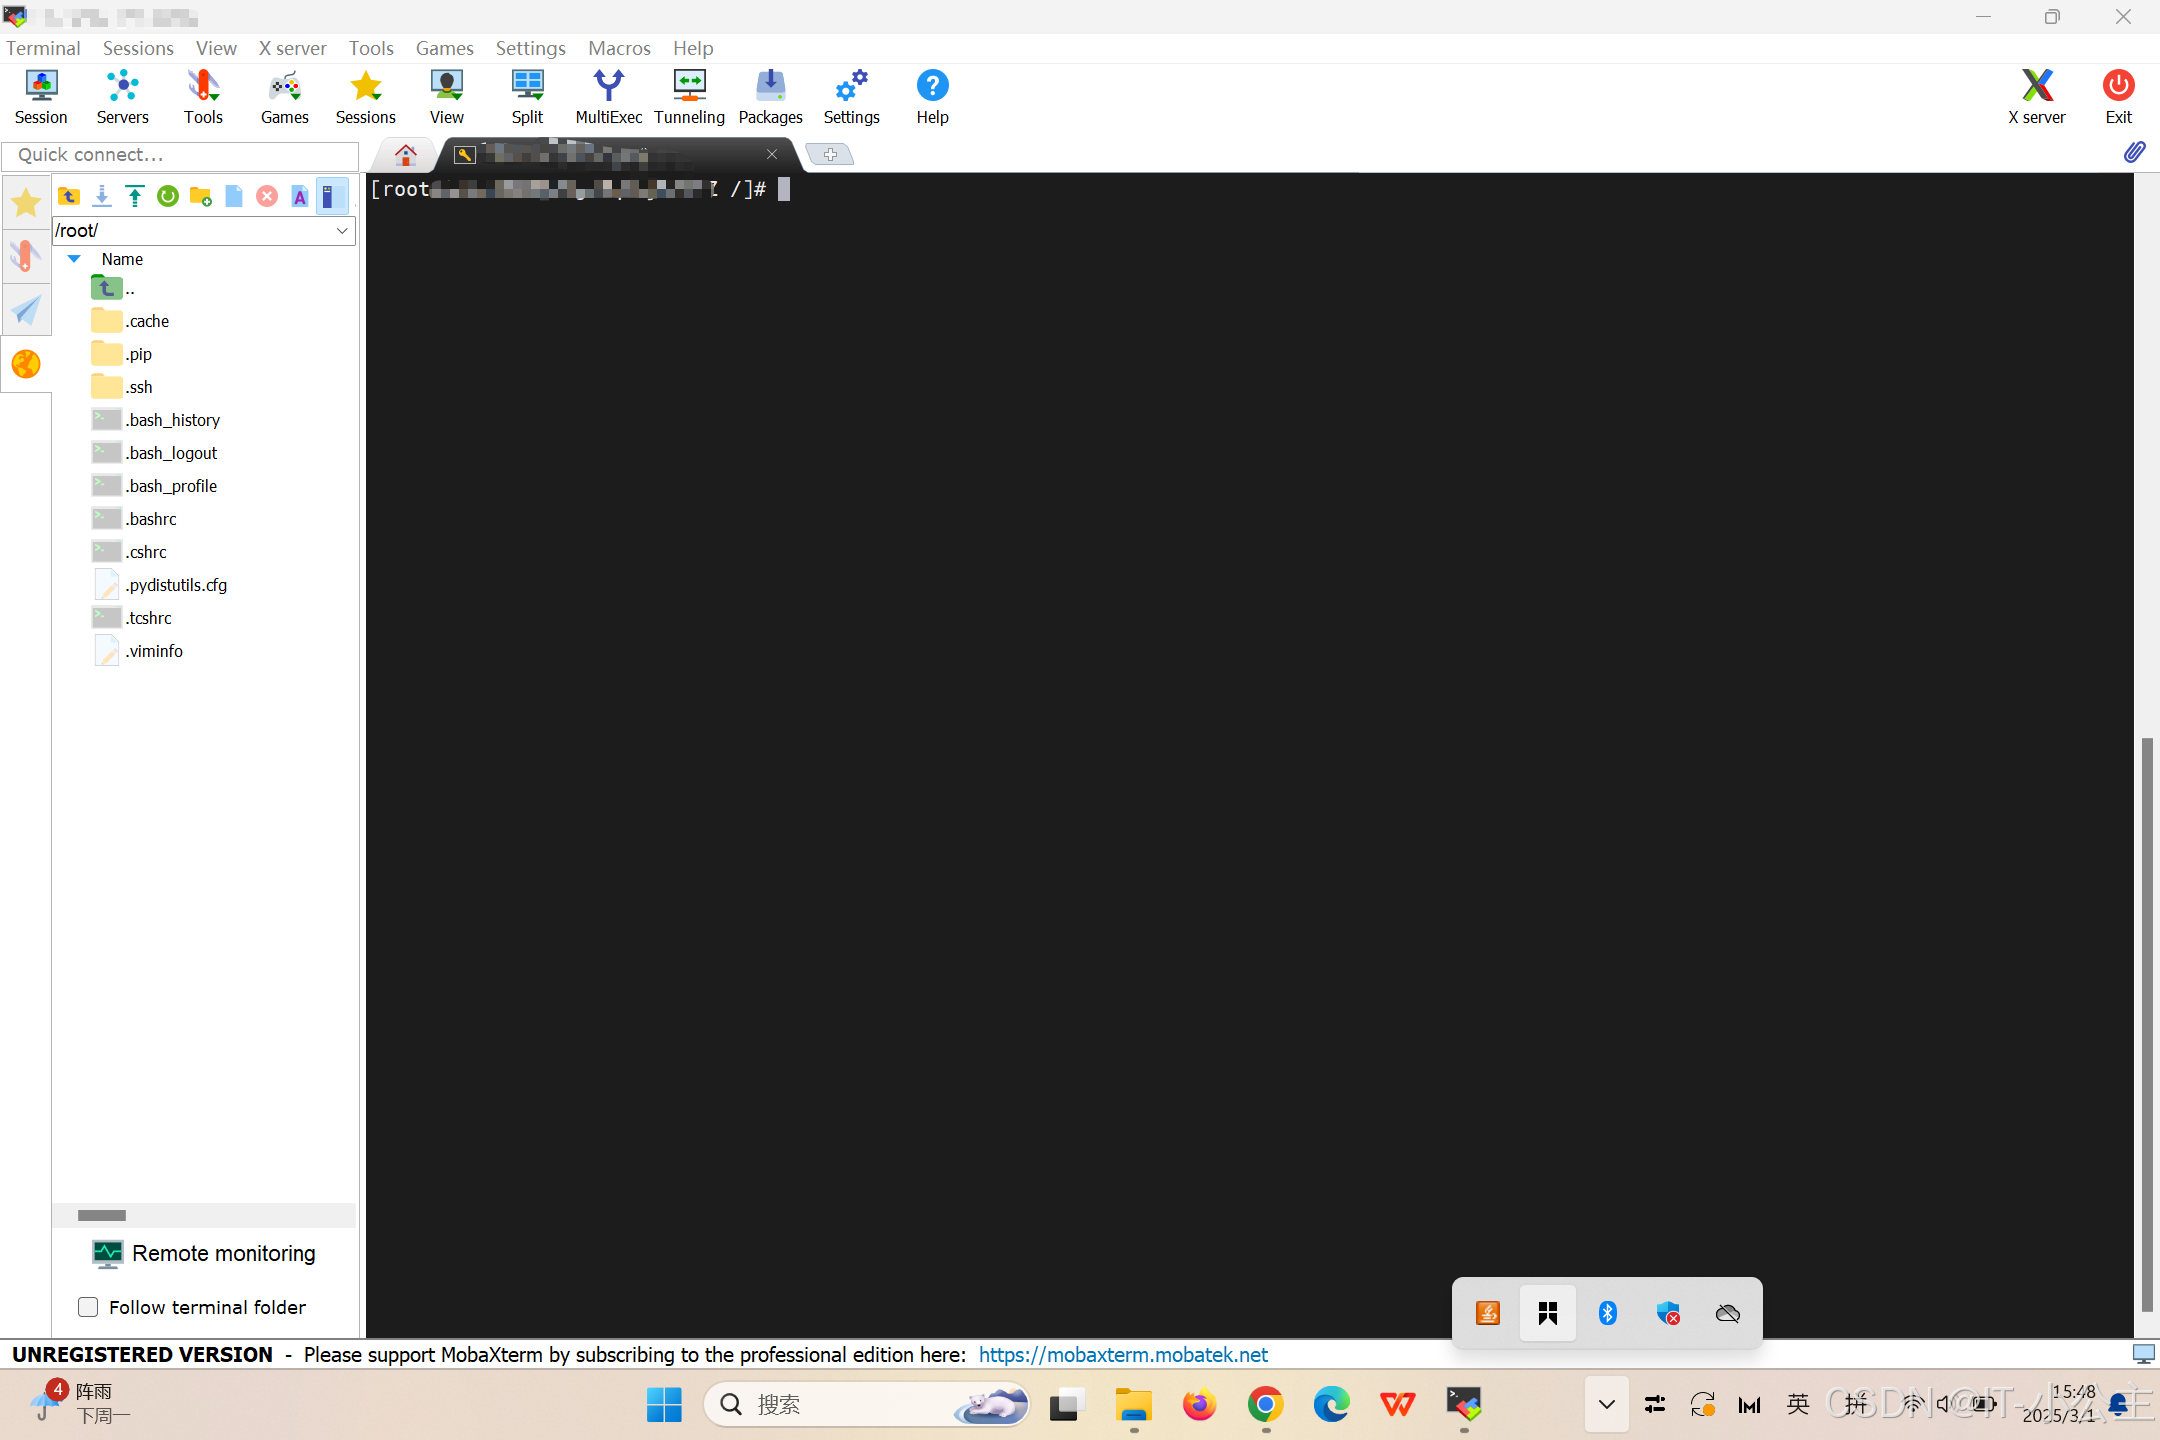Refresh the SFTP folder with green icon
The height and width of the screenshot is (1440, 2160).
(168, 196)
